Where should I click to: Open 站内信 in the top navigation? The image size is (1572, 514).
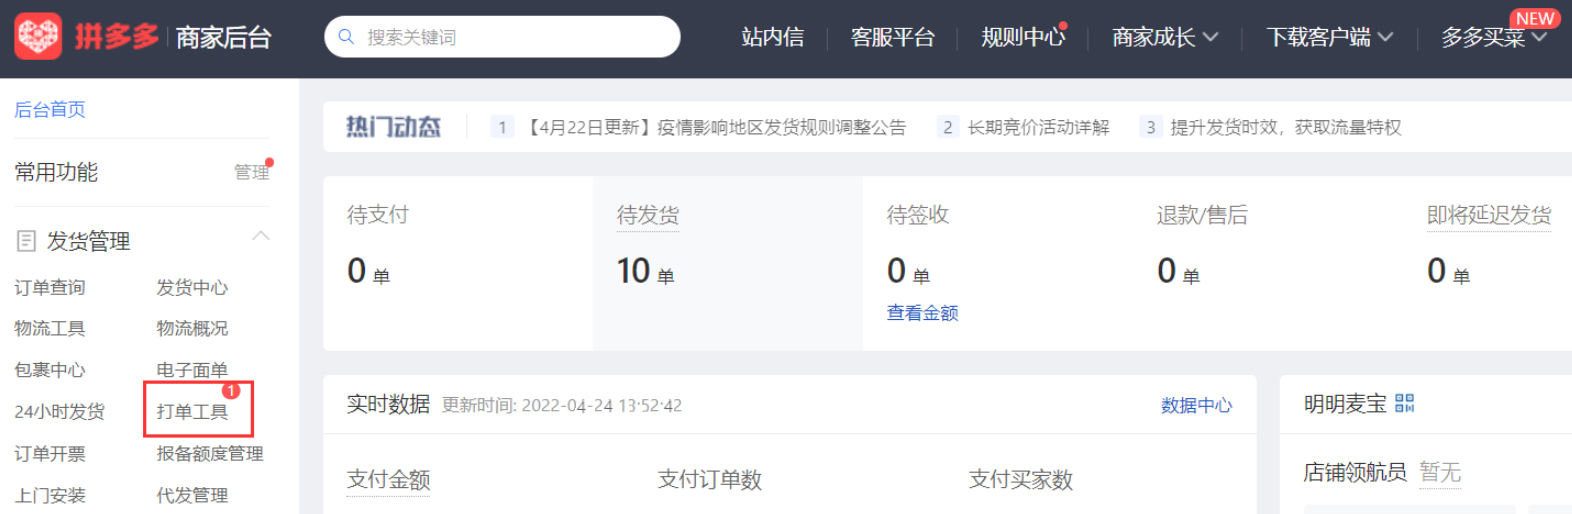772,38
